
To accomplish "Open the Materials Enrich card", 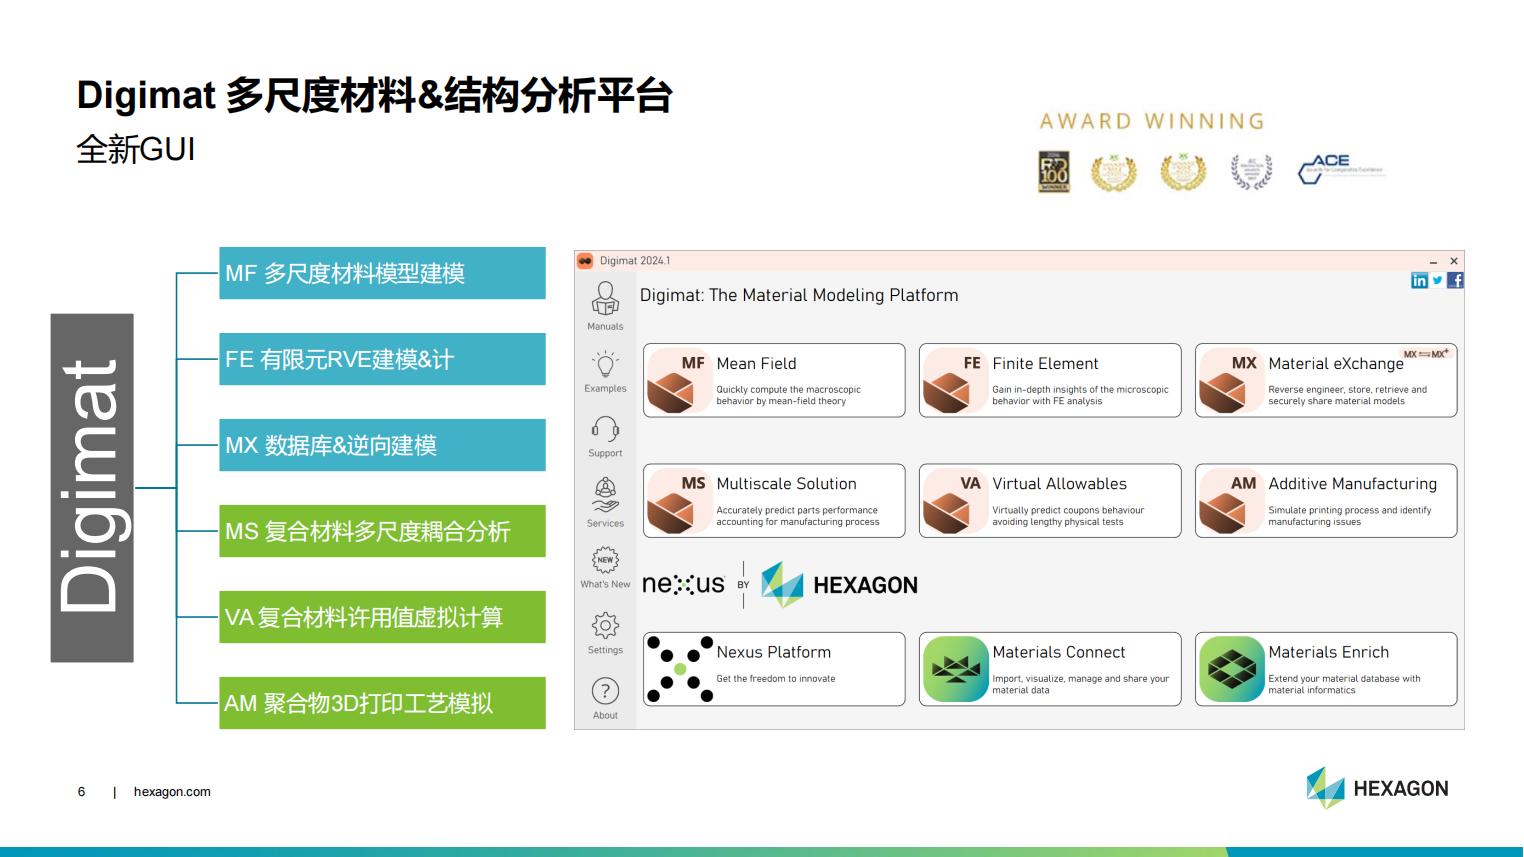I will [x=1326, y=669].
